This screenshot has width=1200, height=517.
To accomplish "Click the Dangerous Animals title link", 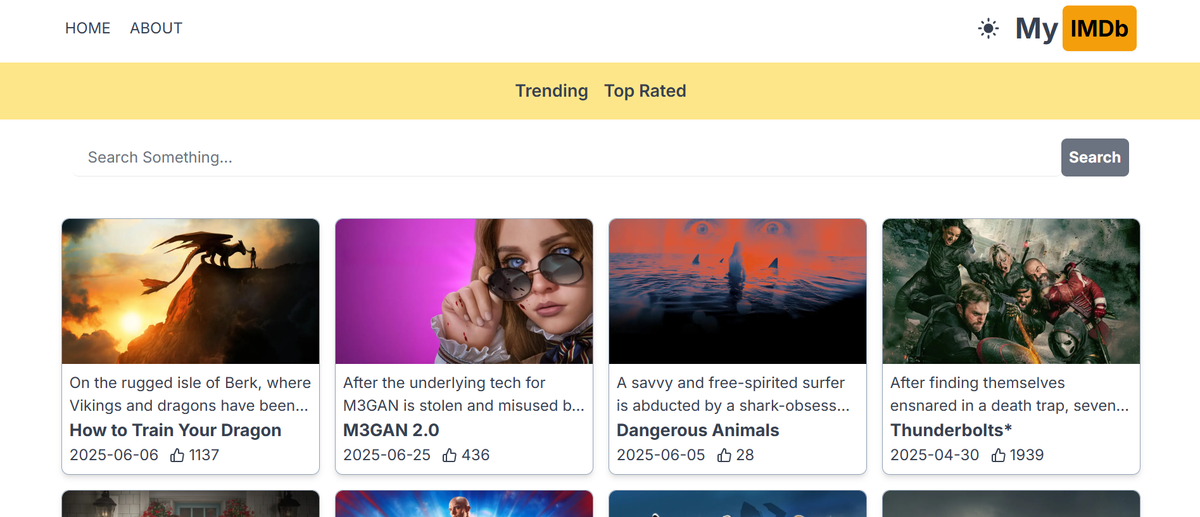I will (x=698, y=430).
